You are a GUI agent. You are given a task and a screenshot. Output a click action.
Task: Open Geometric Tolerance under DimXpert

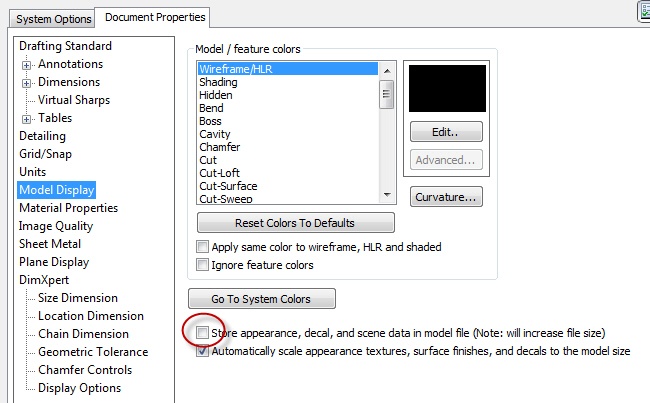[93, 352]
